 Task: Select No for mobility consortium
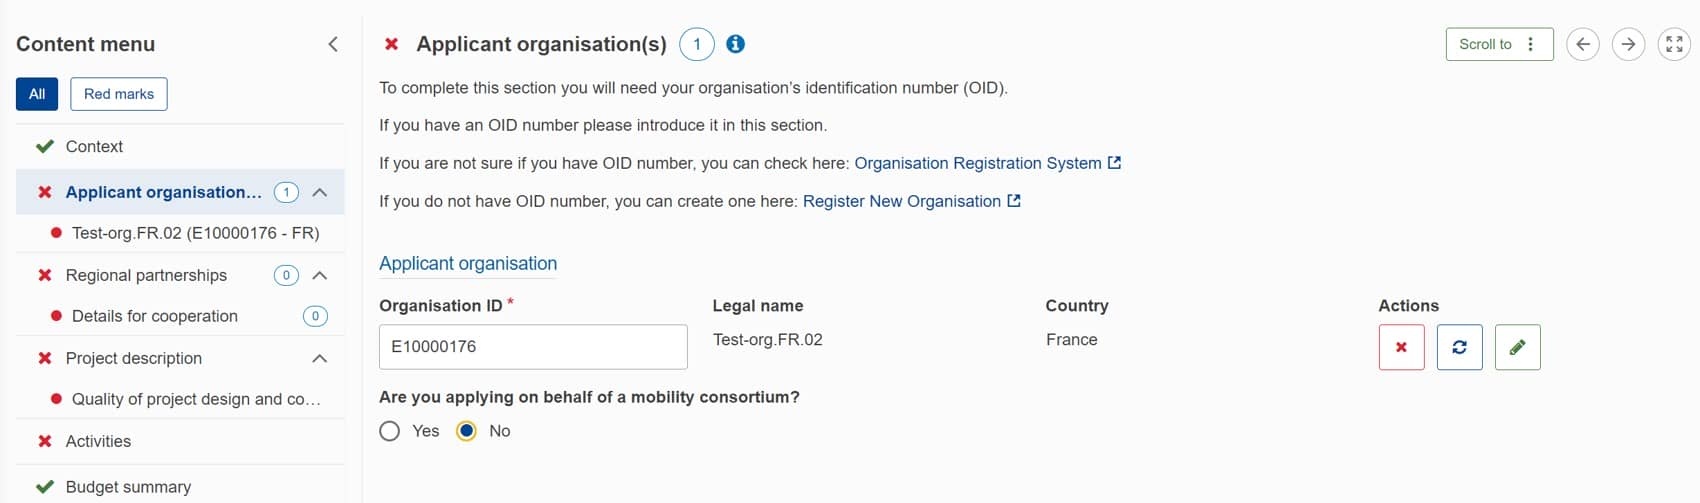pos(466,431)
